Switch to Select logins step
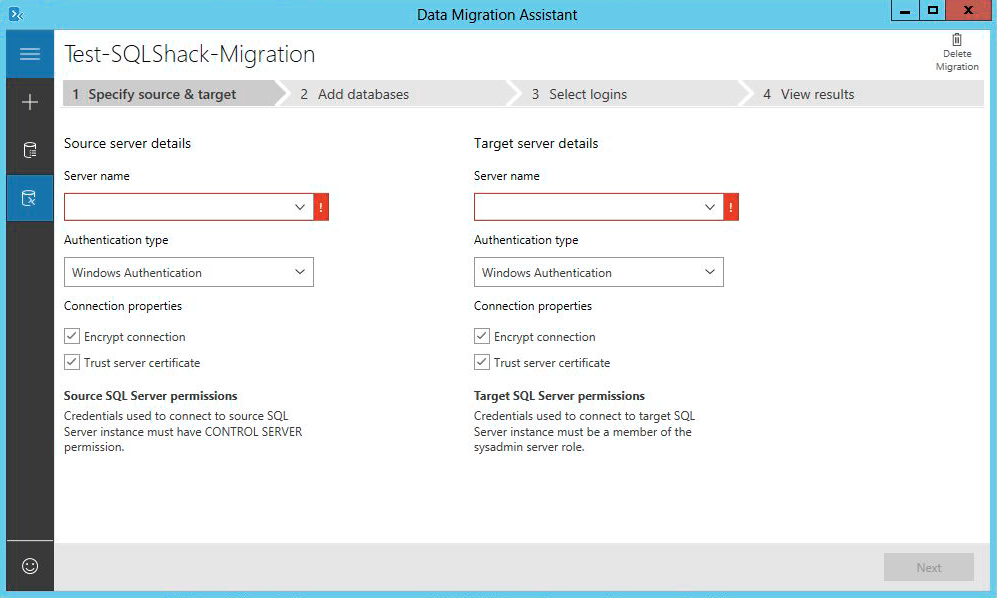 click(x=587, y=94)
